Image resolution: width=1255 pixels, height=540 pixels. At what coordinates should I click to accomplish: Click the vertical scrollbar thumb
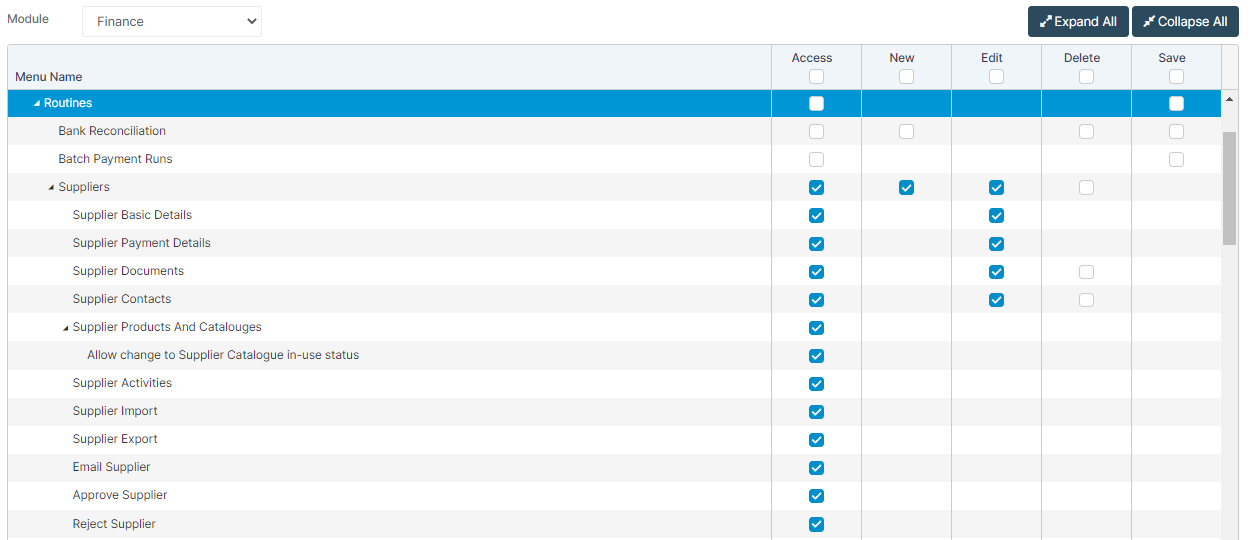tap(1229, 187)
